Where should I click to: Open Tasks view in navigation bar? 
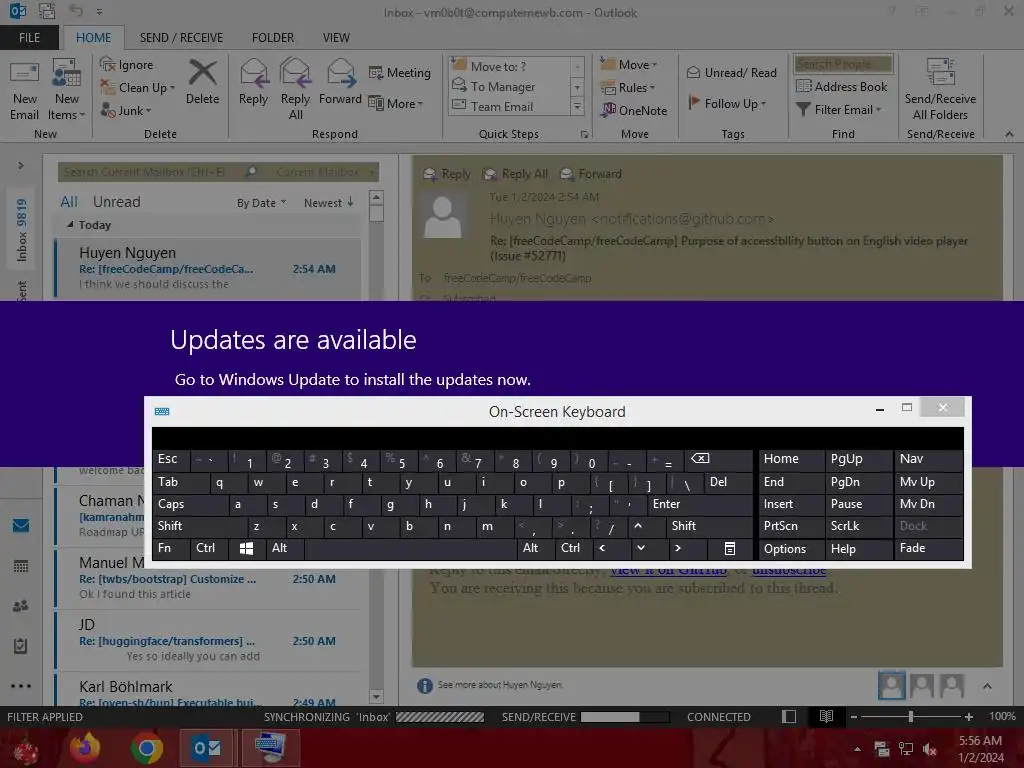(21, 646)
